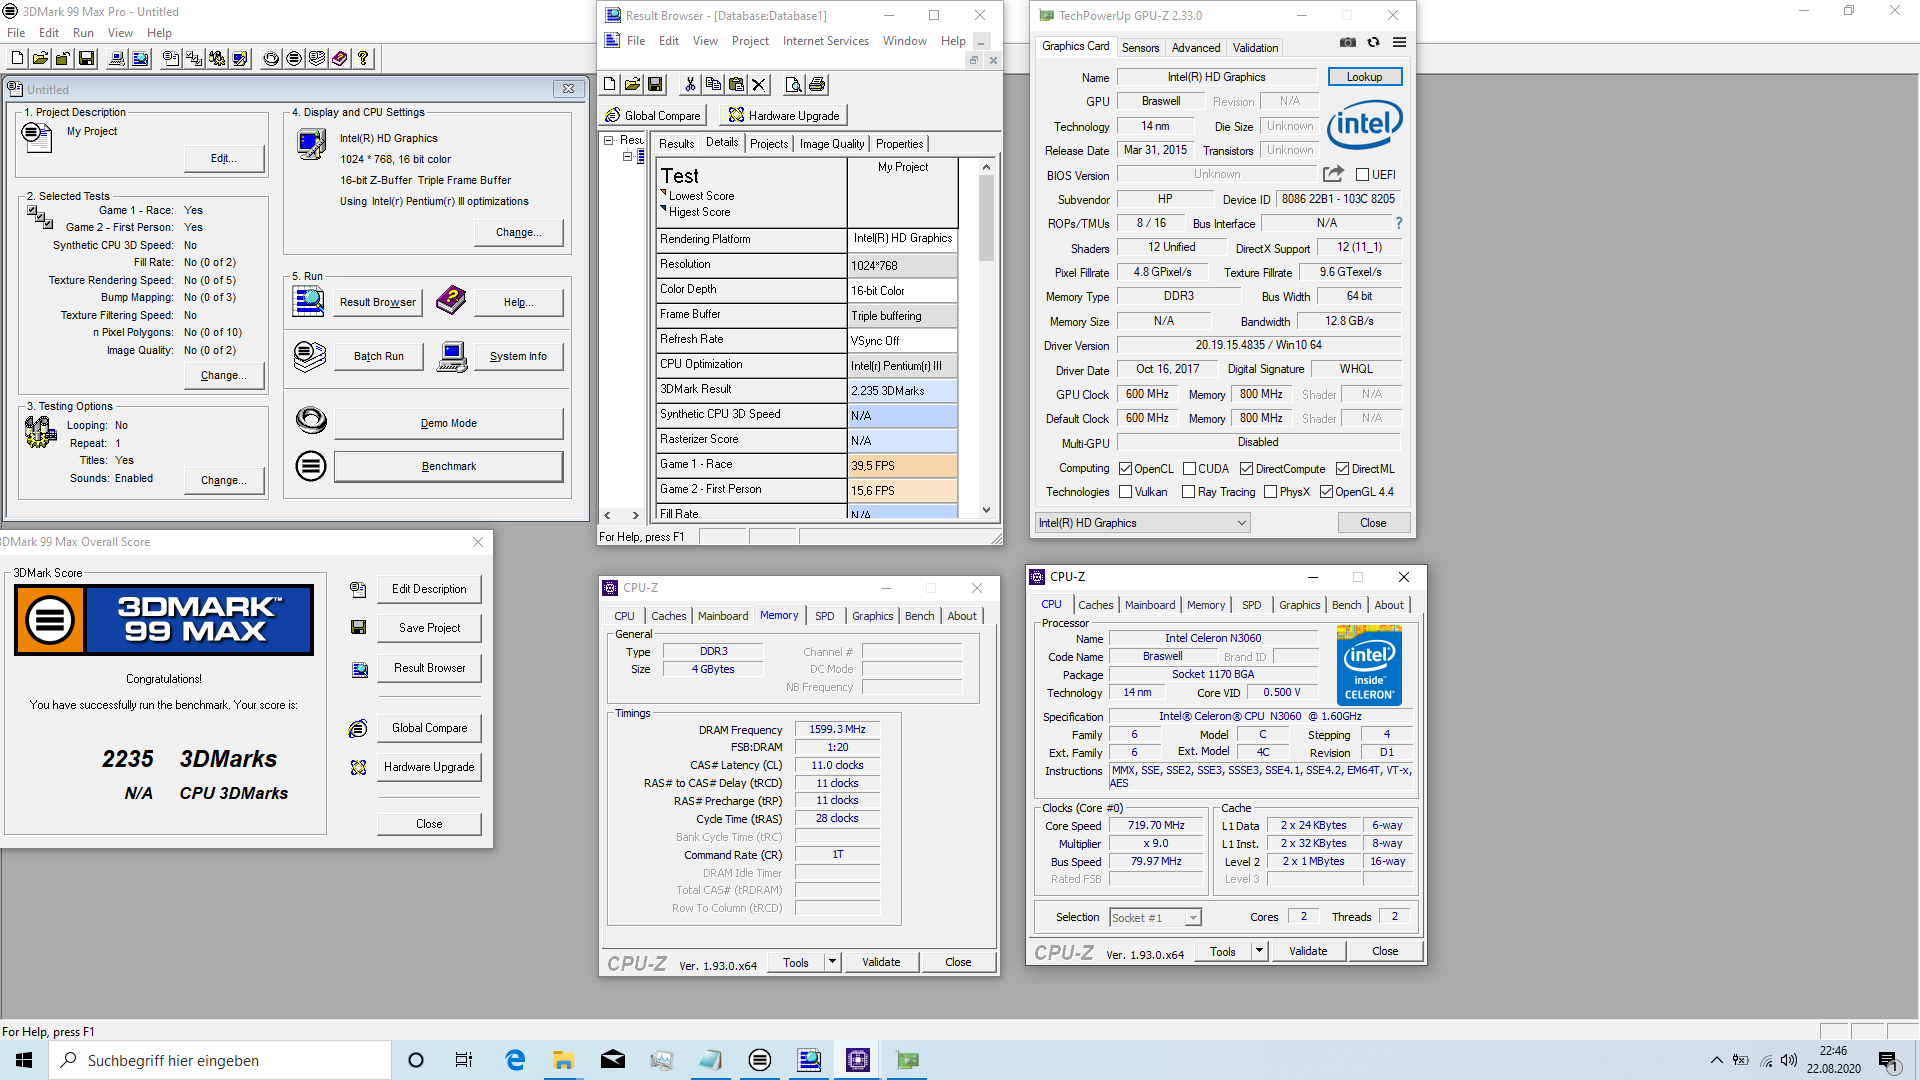Click Cut scissors icon in Result Browser toolbar
This screenshot has height=1080, width=1920.
(x=690, y=85)
